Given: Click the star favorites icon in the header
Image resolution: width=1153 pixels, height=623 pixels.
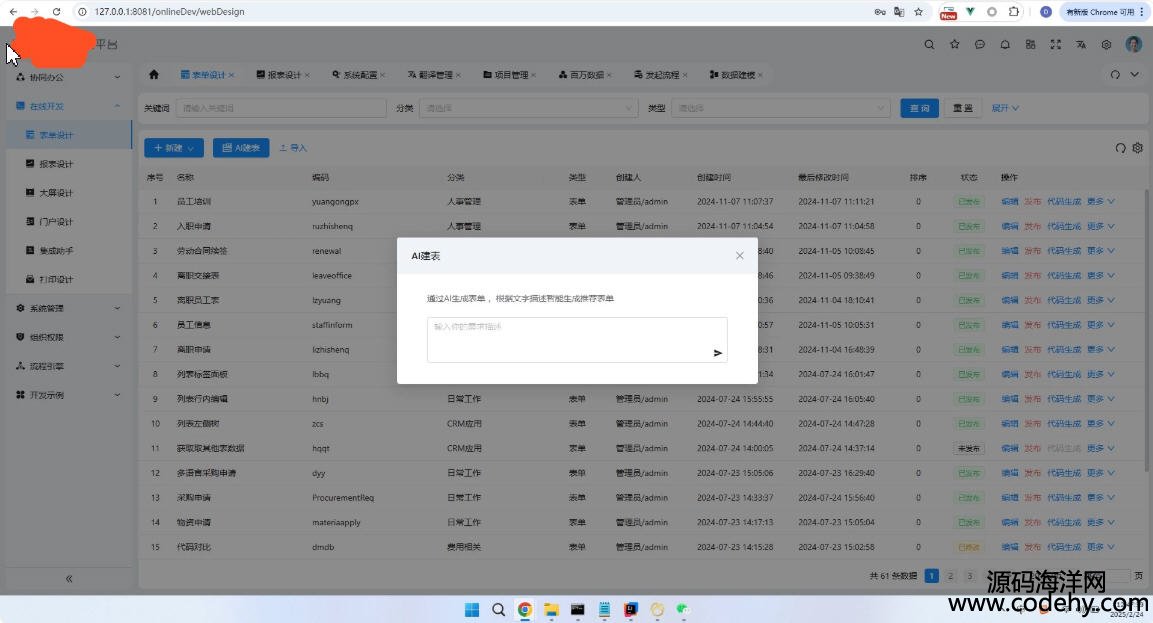Looking at the screenshot, I should tap(955, 45).
